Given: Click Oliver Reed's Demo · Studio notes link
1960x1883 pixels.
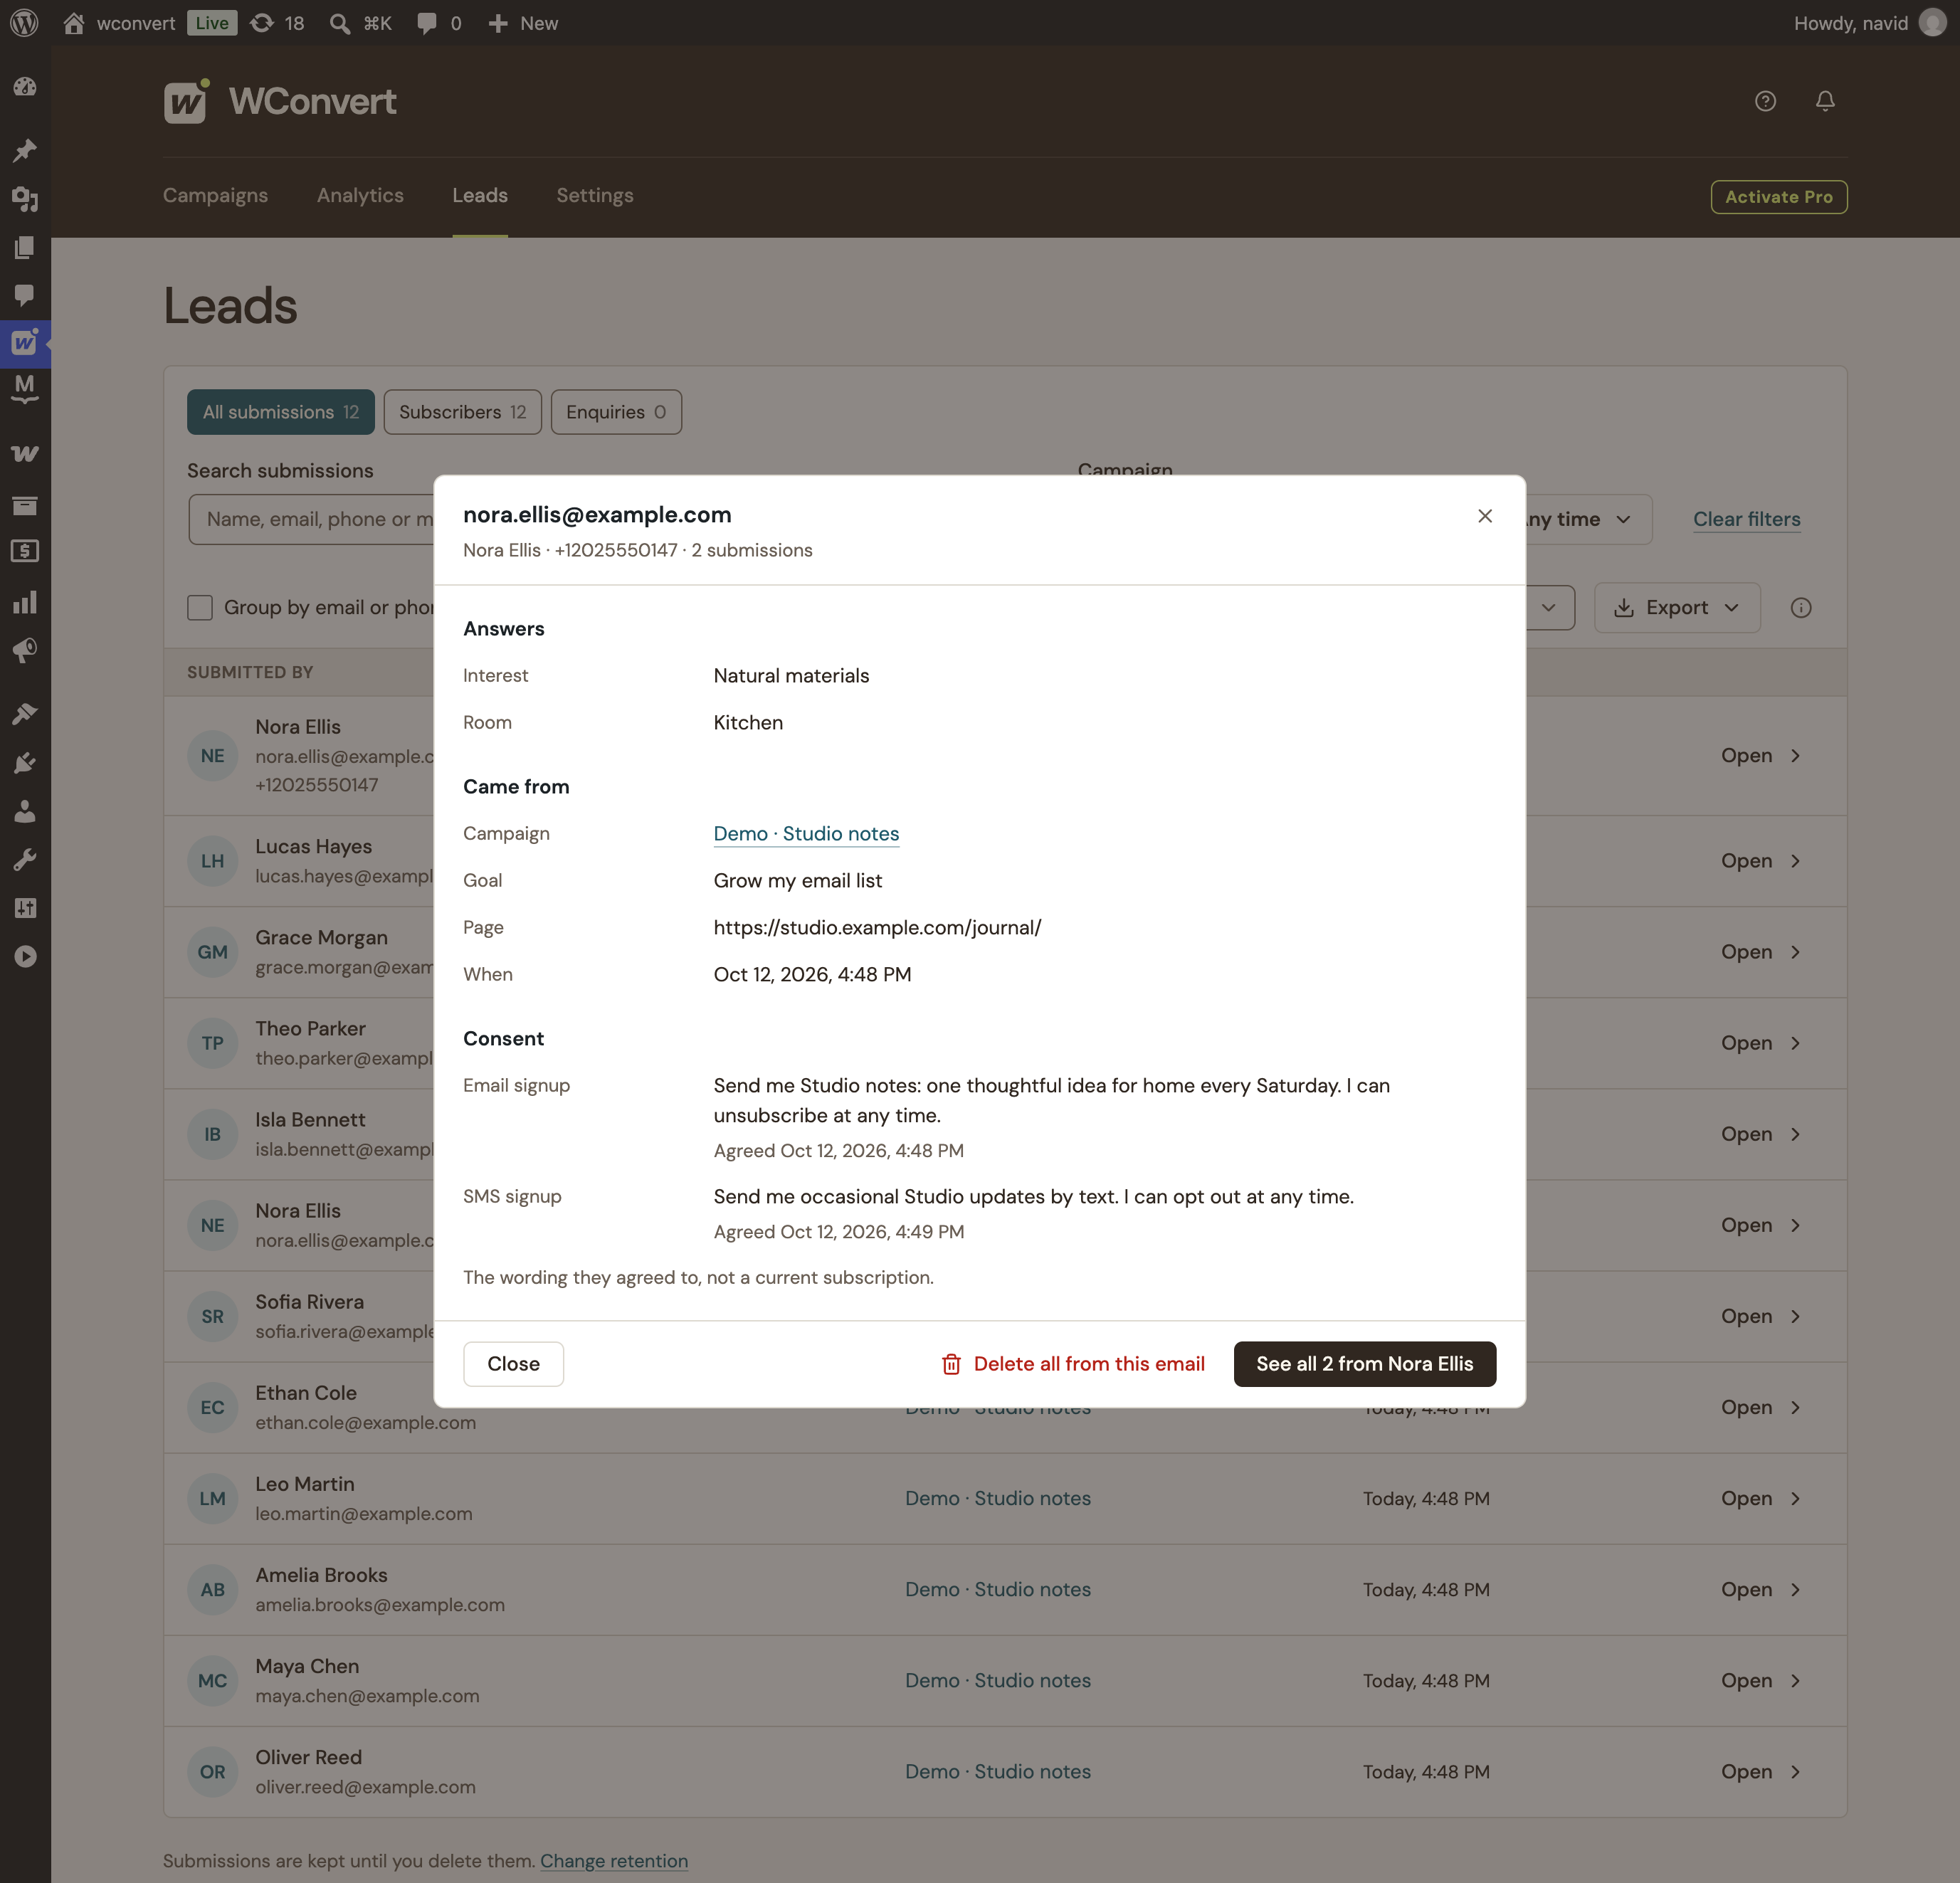Looking at the screenshot, I should (x=998, y=1771).
